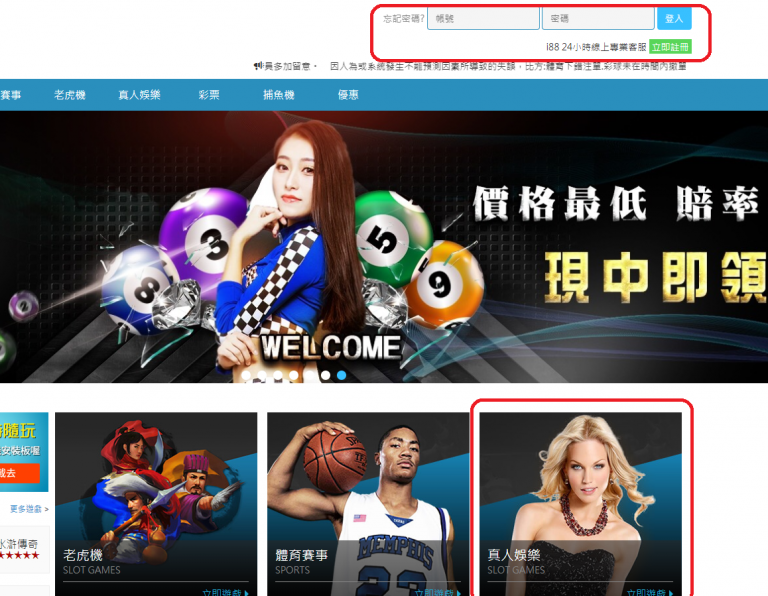Viewport: 768px width, 596px height.
Task: Select the active blue carousel dot
Action: (342, 375)
